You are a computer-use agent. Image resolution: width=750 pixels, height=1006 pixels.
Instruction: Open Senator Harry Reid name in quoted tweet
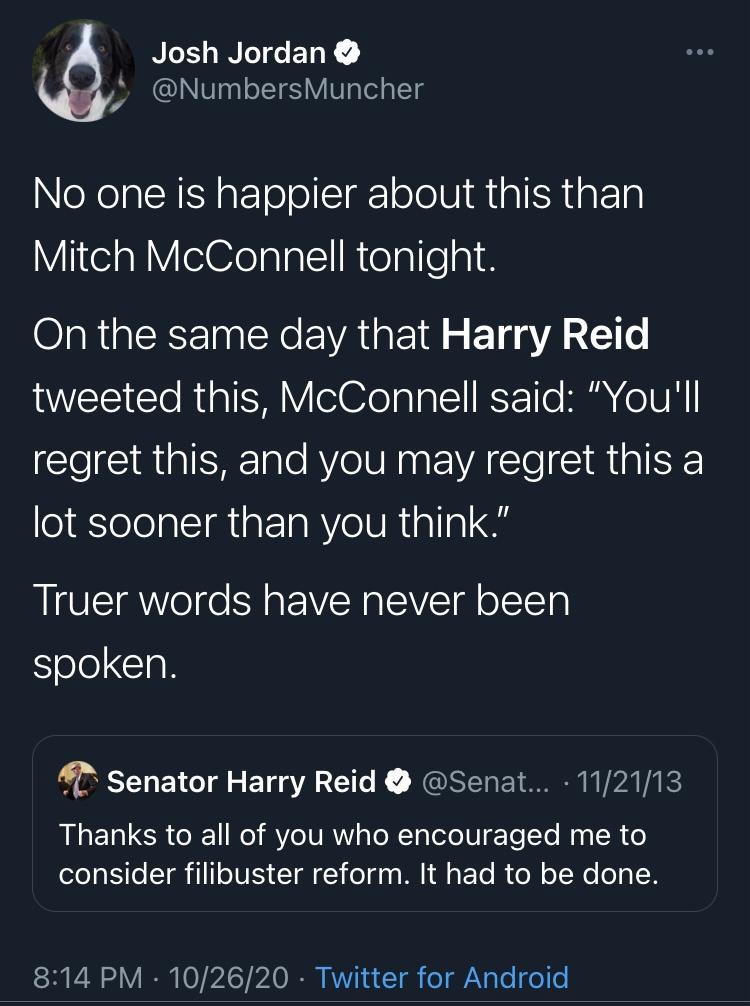pyautogui.click(x=241, y=781)
